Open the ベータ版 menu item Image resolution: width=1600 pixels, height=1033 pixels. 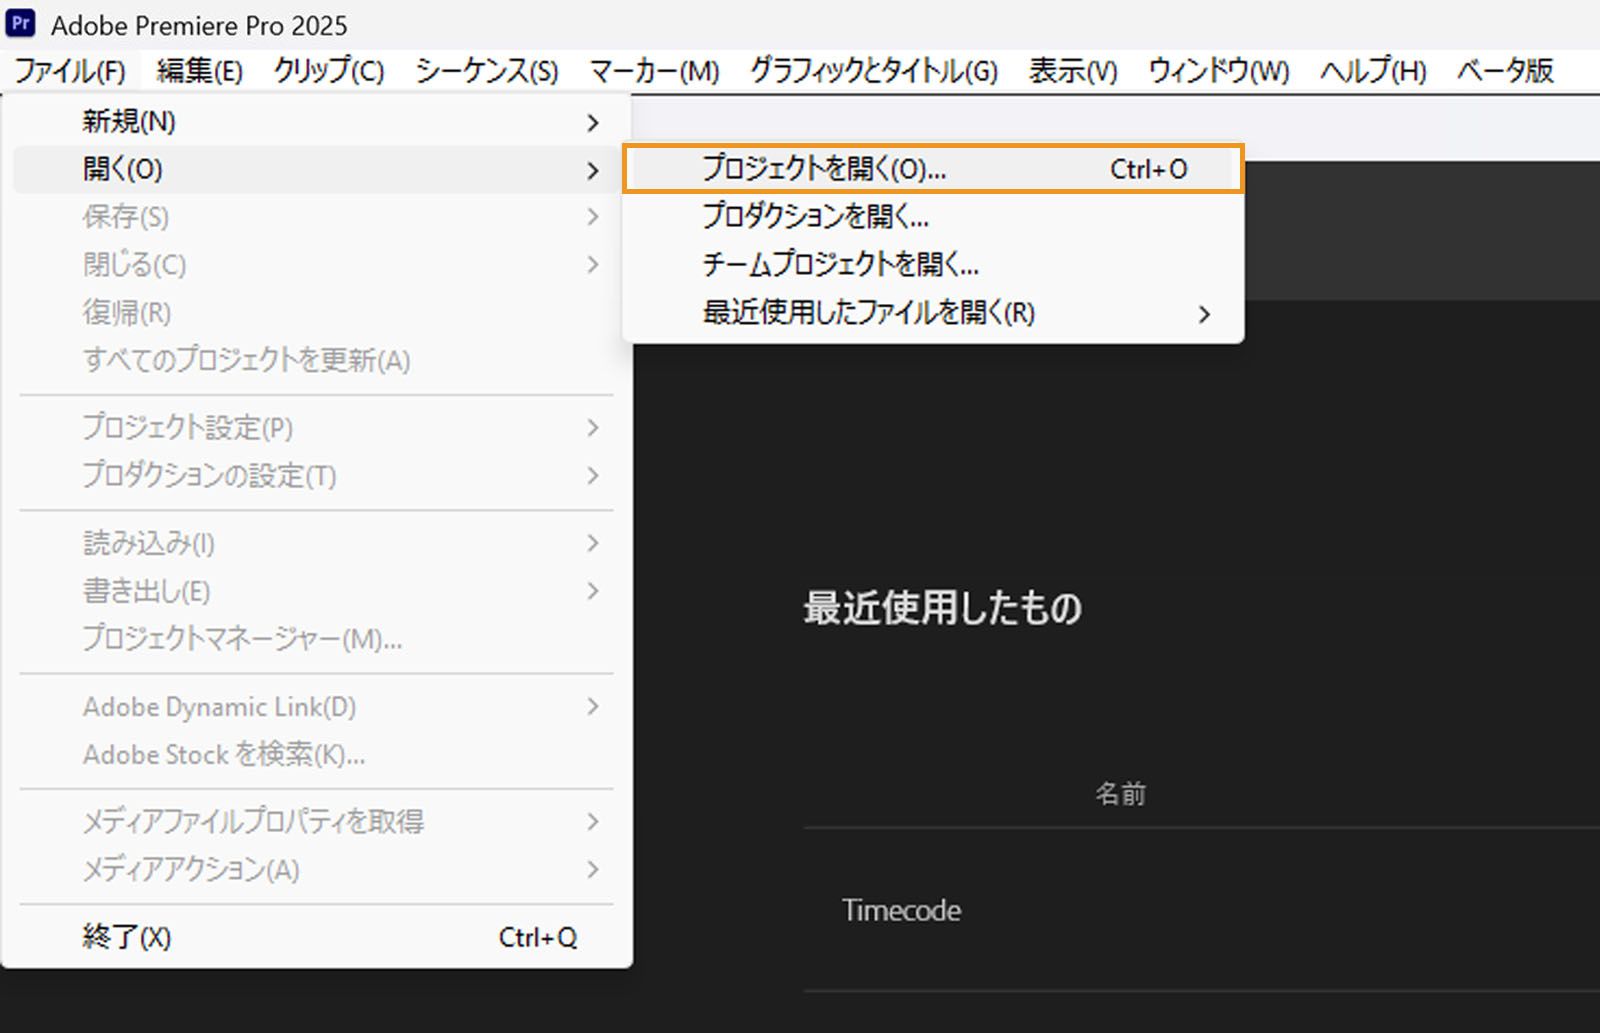[1503, 70]
